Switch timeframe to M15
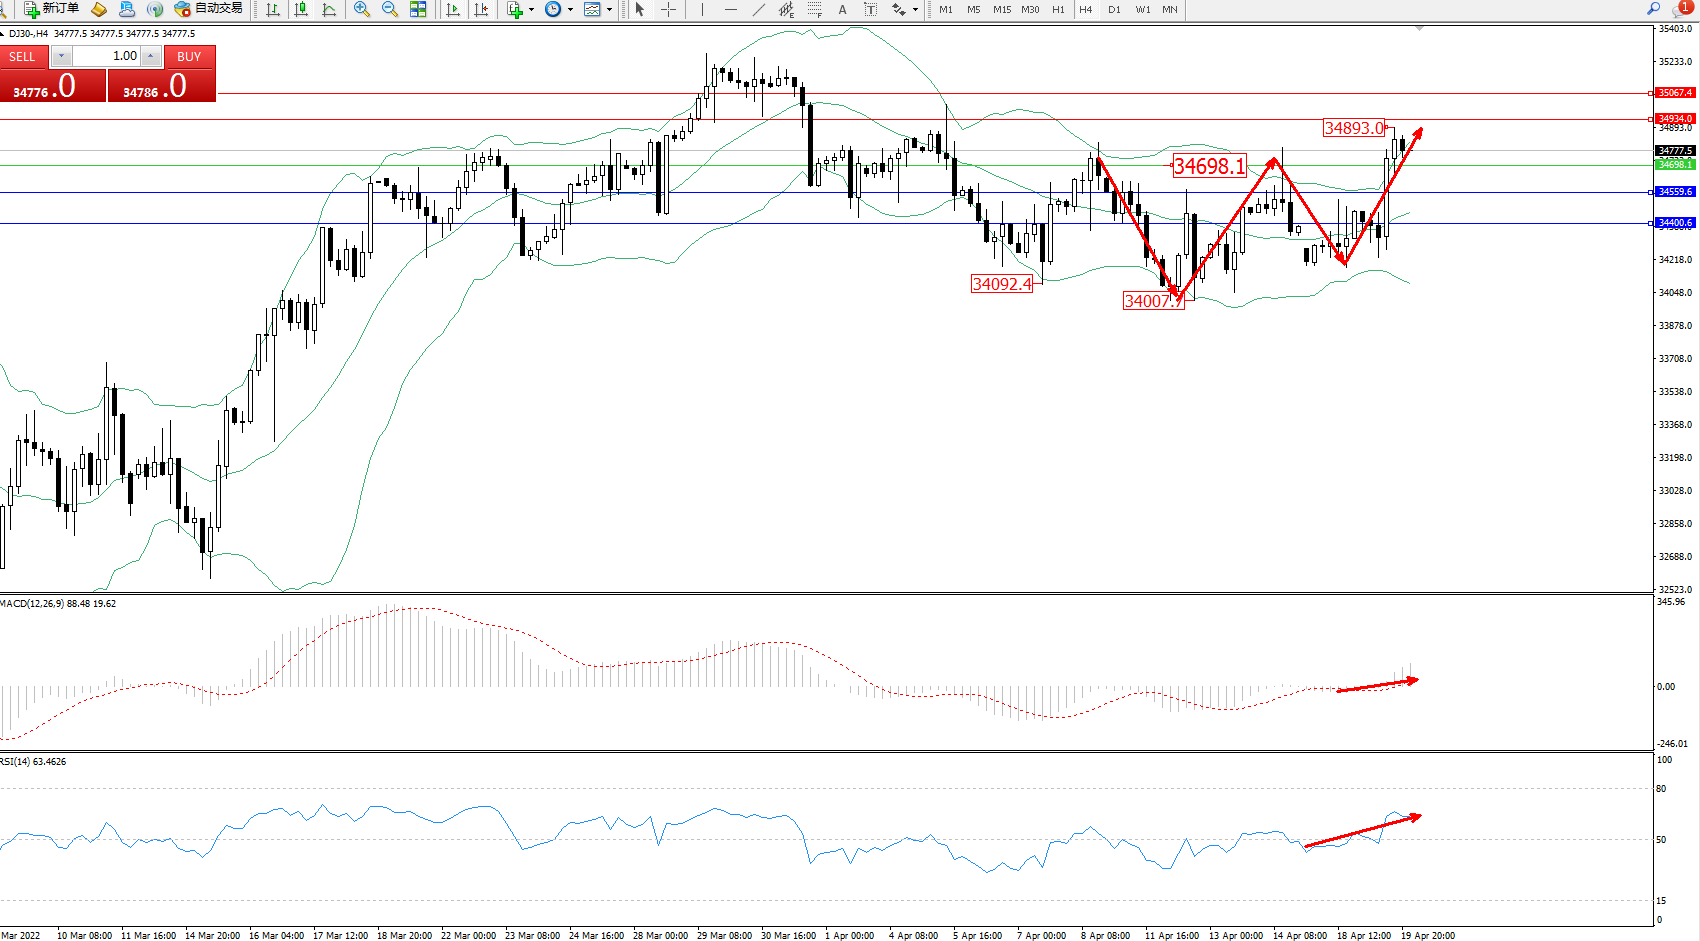The image size is (1700, 941). 1001,9
